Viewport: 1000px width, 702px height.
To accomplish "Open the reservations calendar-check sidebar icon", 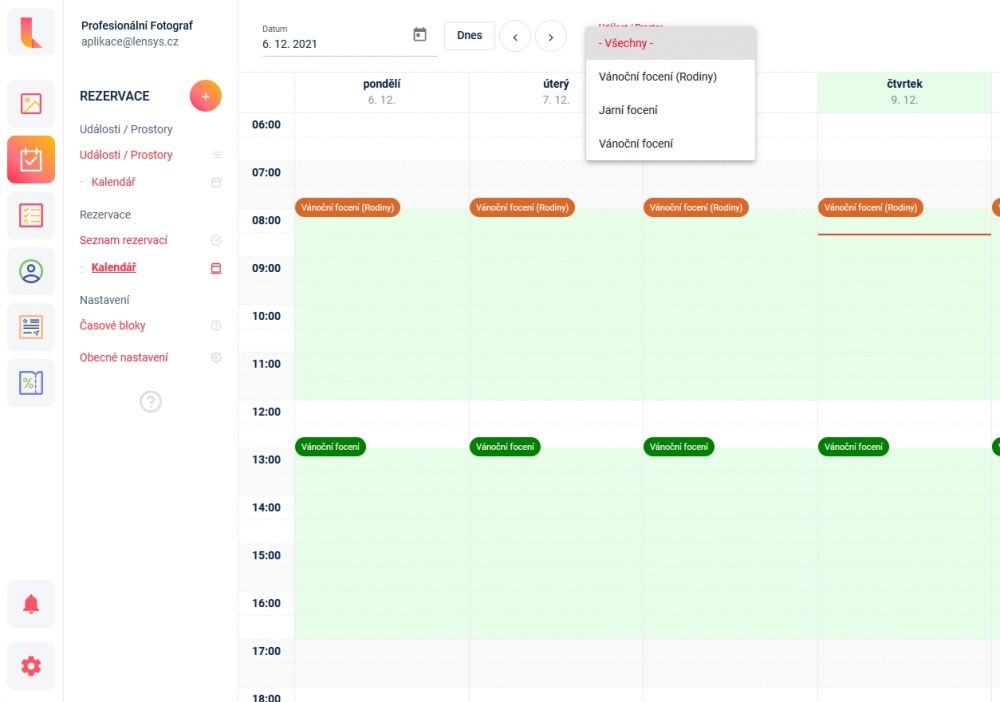I will click(31, 159).
